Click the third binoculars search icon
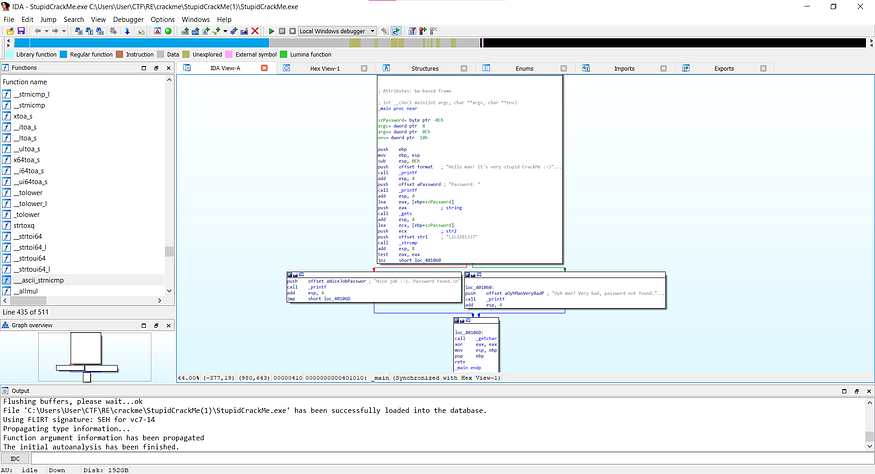This screenshot has width=875, height=474. pos(99,31)
